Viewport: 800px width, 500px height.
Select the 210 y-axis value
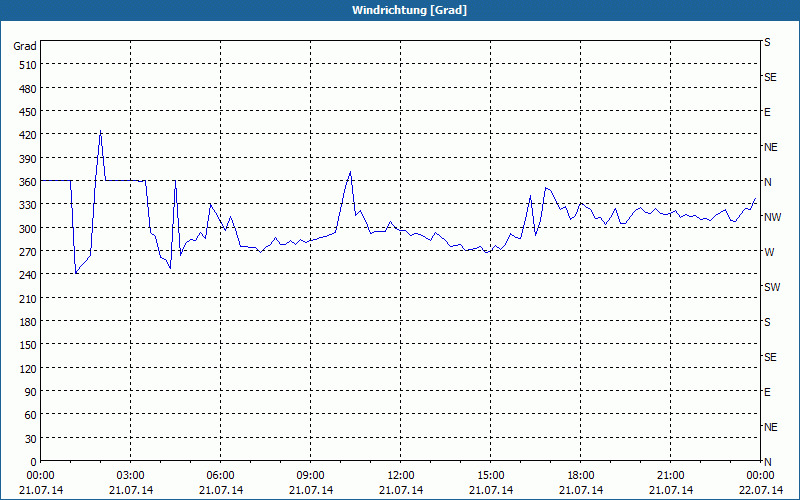pyautogui.click(x=28, y=298)
